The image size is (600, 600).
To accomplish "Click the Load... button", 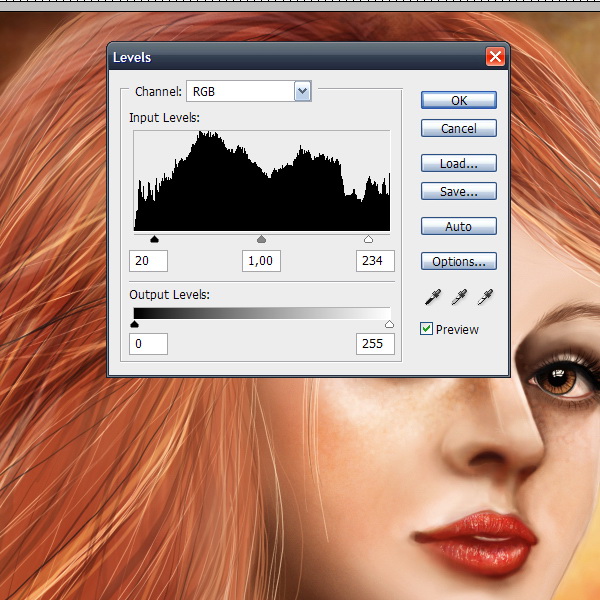I will click(459, 163).
